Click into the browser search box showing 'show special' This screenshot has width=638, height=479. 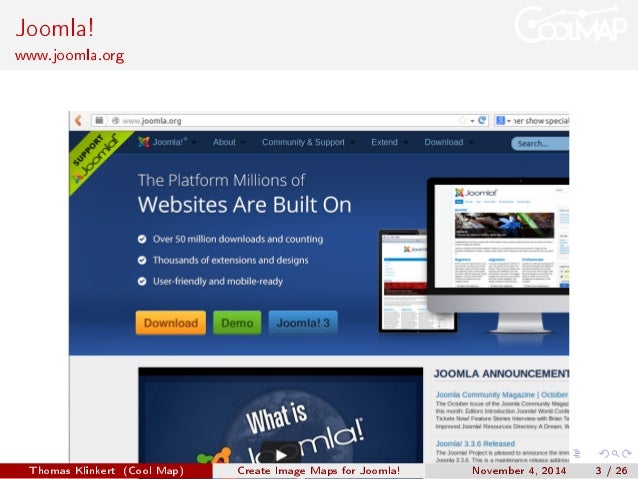pos(540,121)
